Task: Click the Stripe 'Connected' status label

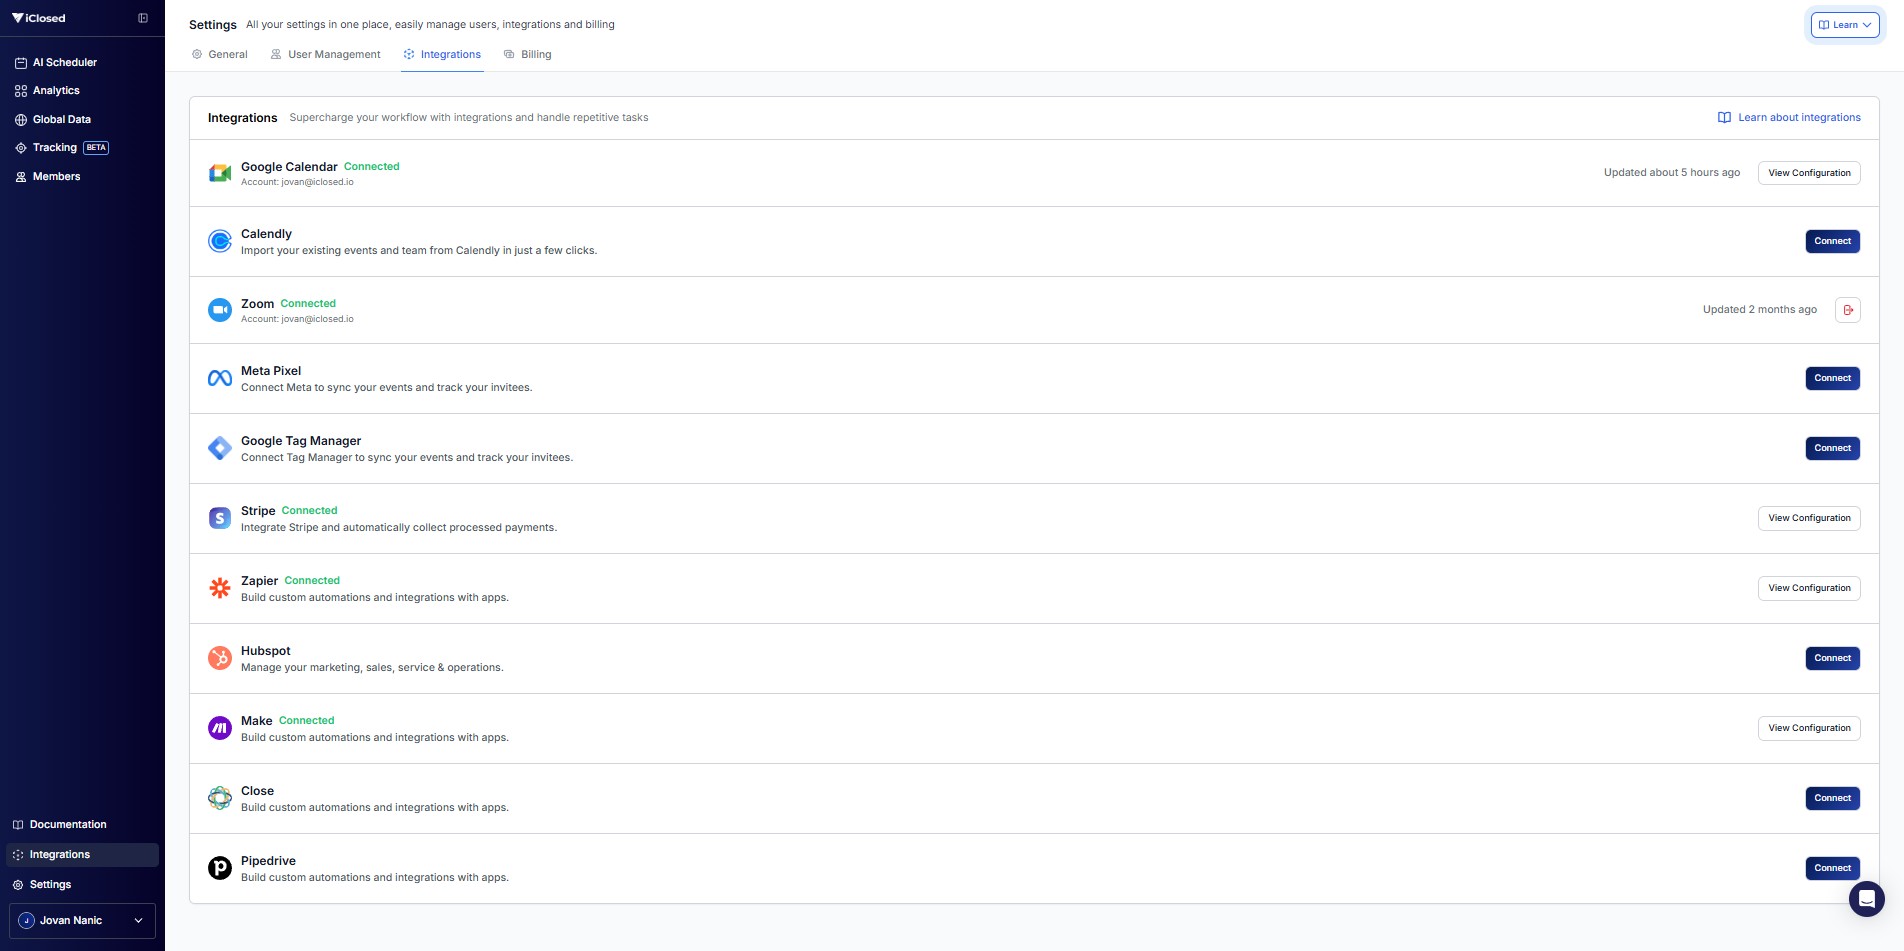Action: [310, 511]
